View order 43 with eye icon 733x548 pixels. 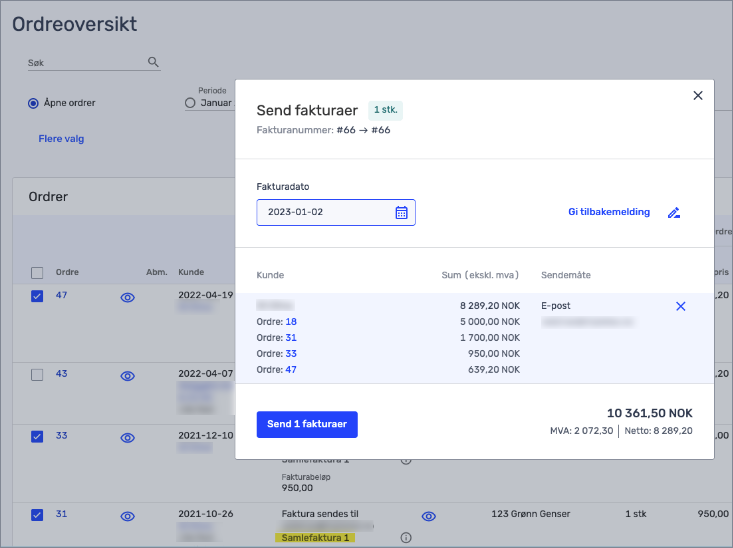click(128, 376)
